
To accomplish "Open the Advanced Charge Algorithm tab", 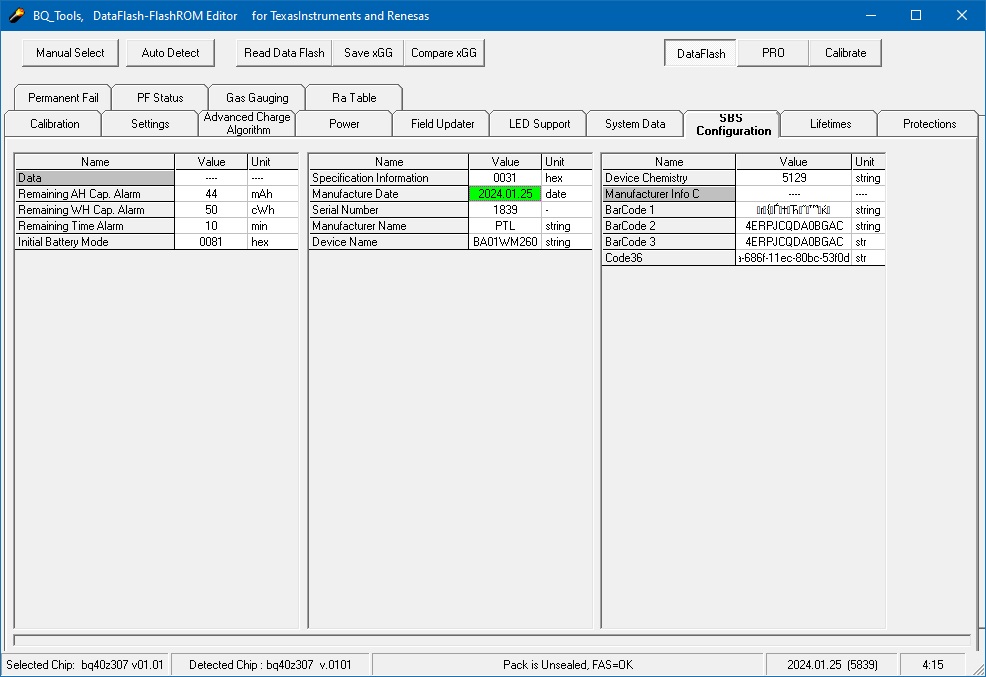I will pyautogui.click(x=247, y=123).
